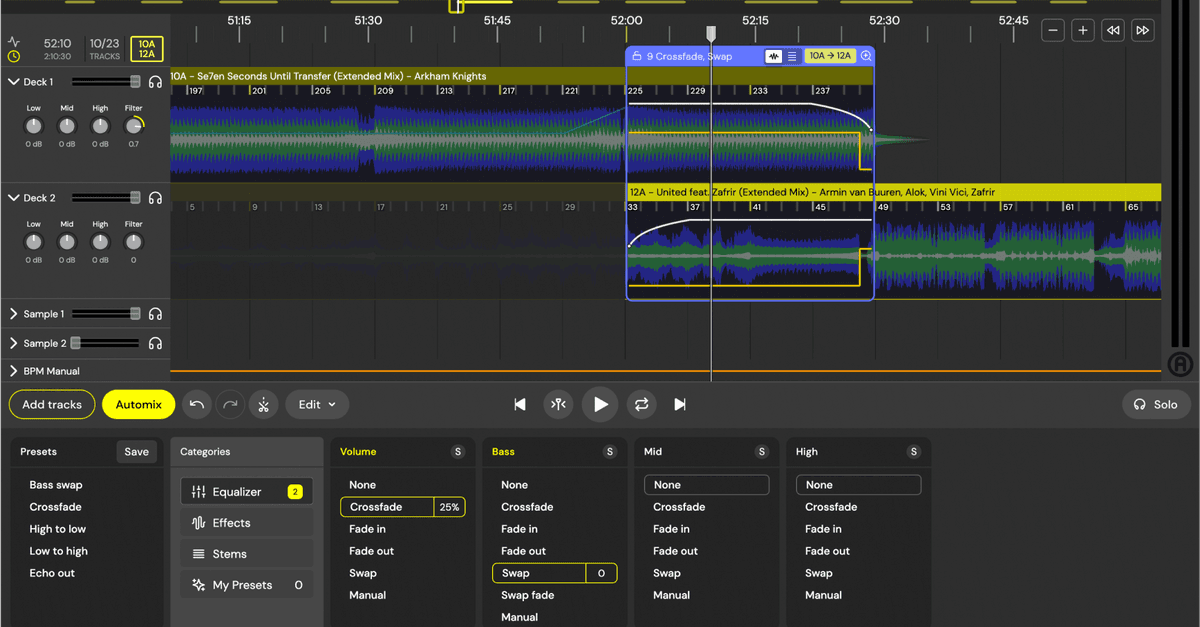Image resolution: width=1200 pixels, height=627 pixels.
Task: Select the scissors split tool in the toolbar
Action: click(263, 404)
